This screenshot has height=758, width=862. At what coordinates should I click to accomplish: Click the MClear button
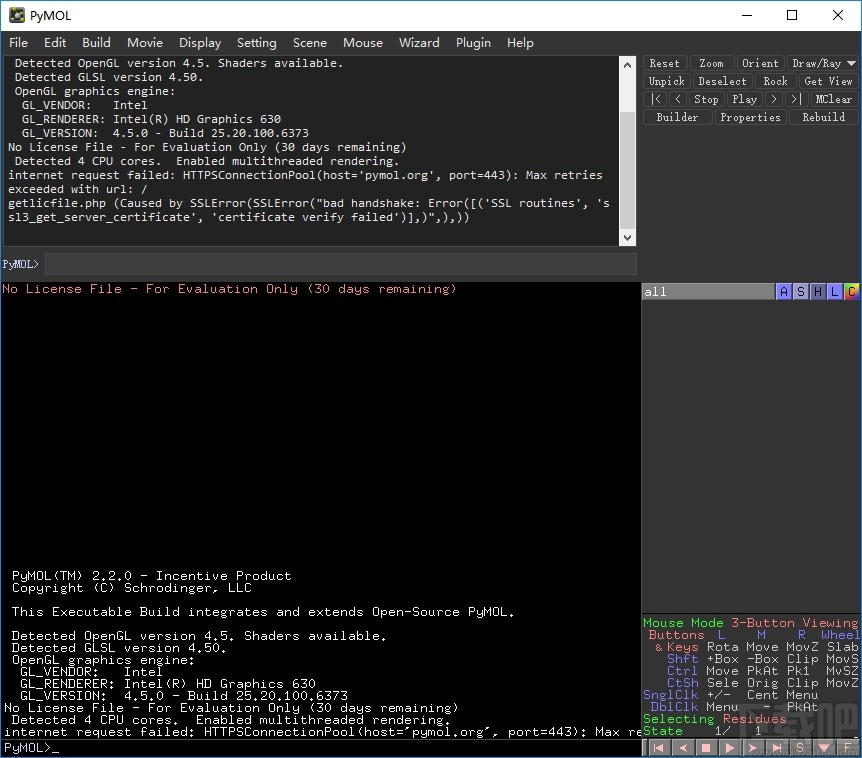(833, 99)
